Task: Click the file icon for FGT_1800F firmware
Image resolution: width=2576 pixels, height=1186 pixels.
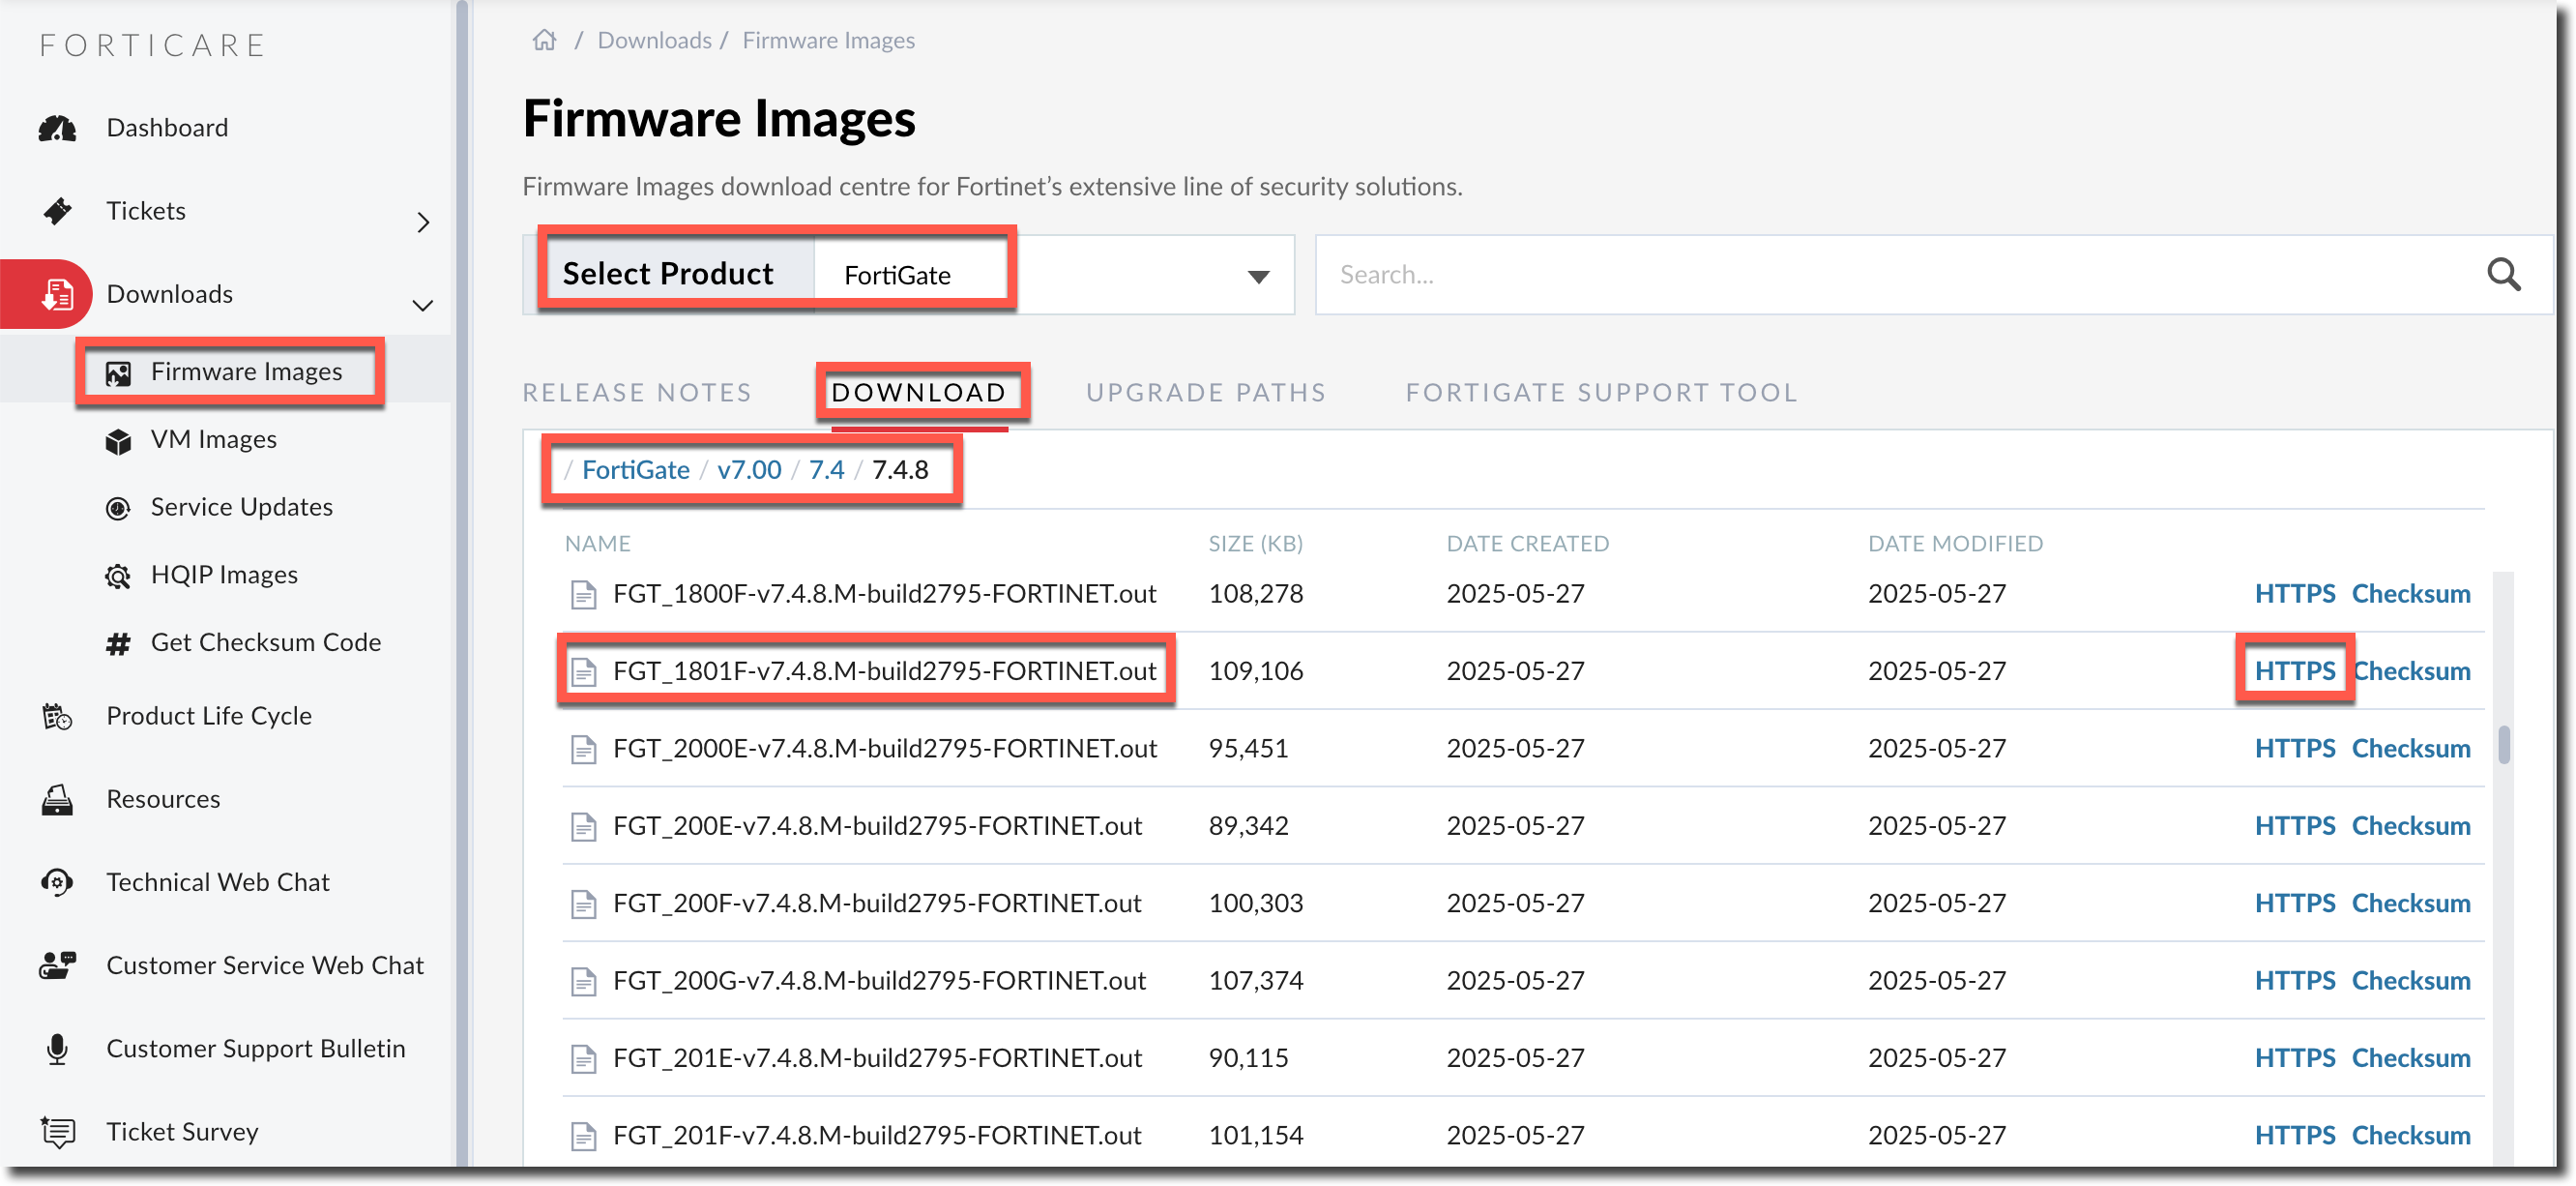Action: tap(583, 595)
